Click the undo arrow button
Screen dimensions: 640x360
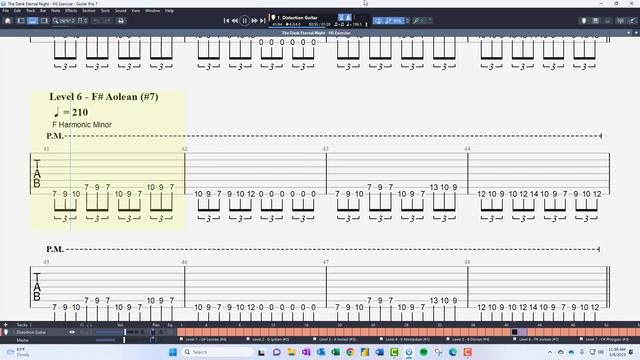(97, 20)
